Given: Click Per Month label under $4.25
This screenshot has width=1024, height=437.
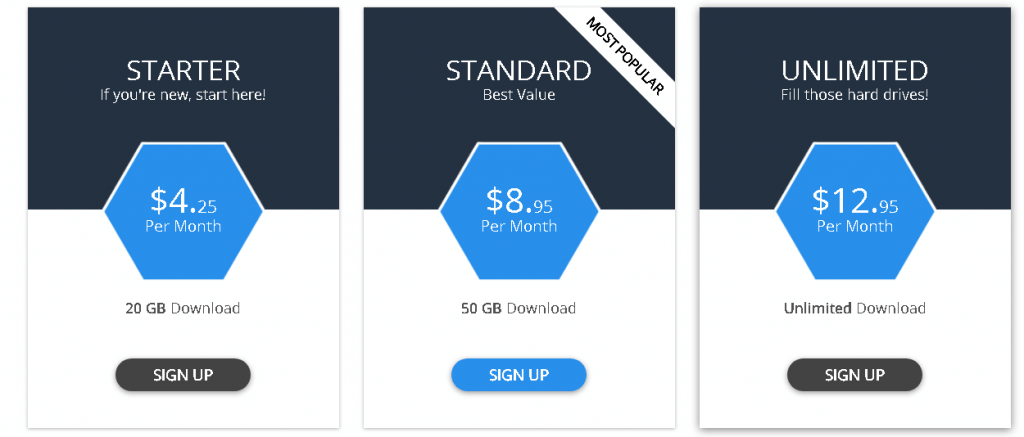Looking at the screenshot, I should click(x=183, y=226).
